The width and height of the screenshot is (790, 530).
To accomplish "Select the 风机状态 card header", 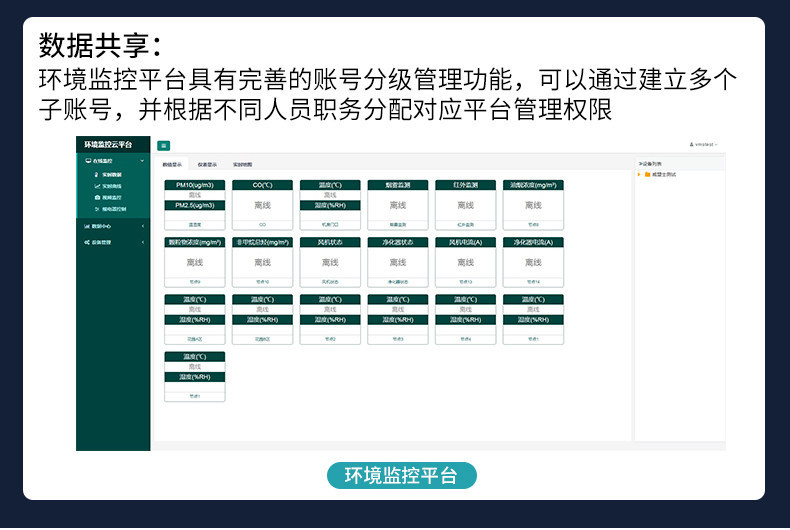I will tap(330, 242).
